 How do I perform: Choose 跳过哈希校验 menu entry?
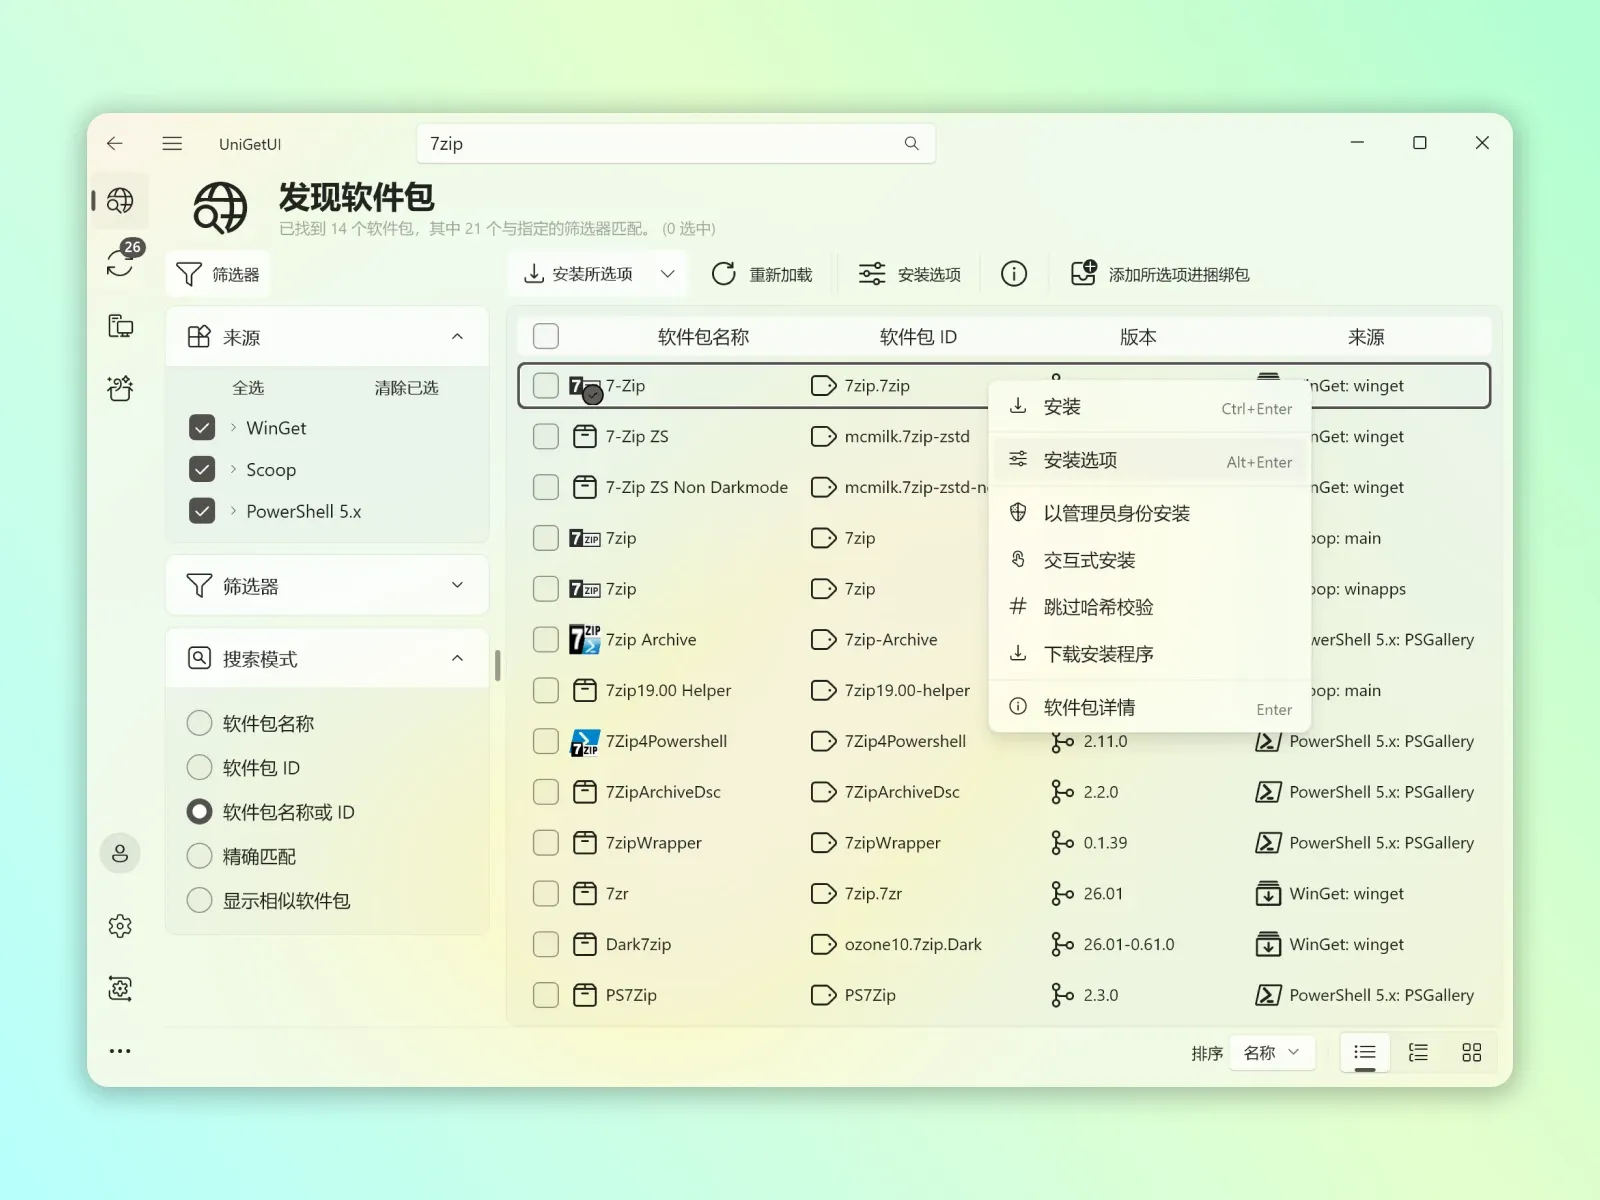coord(1150,607)
